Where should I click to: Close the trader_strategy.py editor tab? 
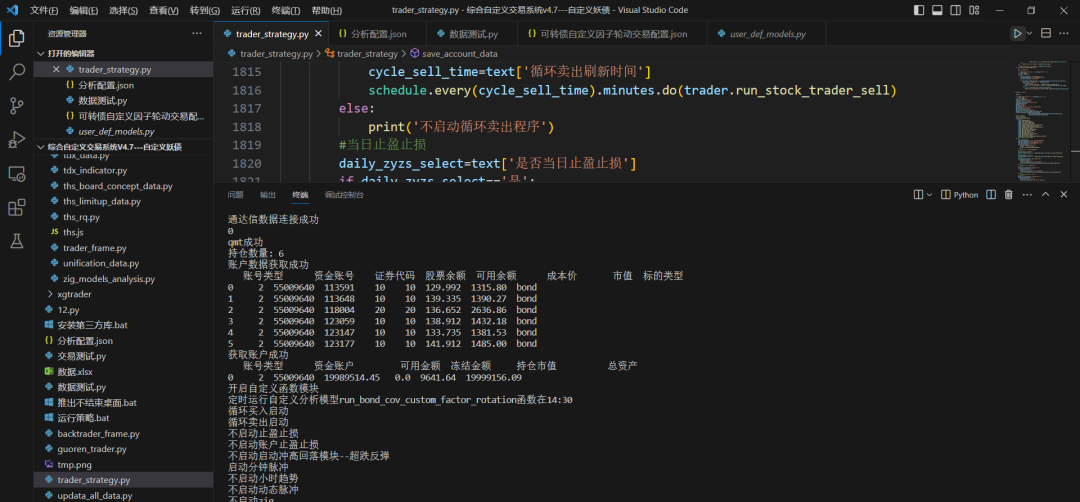pos(318,34)
